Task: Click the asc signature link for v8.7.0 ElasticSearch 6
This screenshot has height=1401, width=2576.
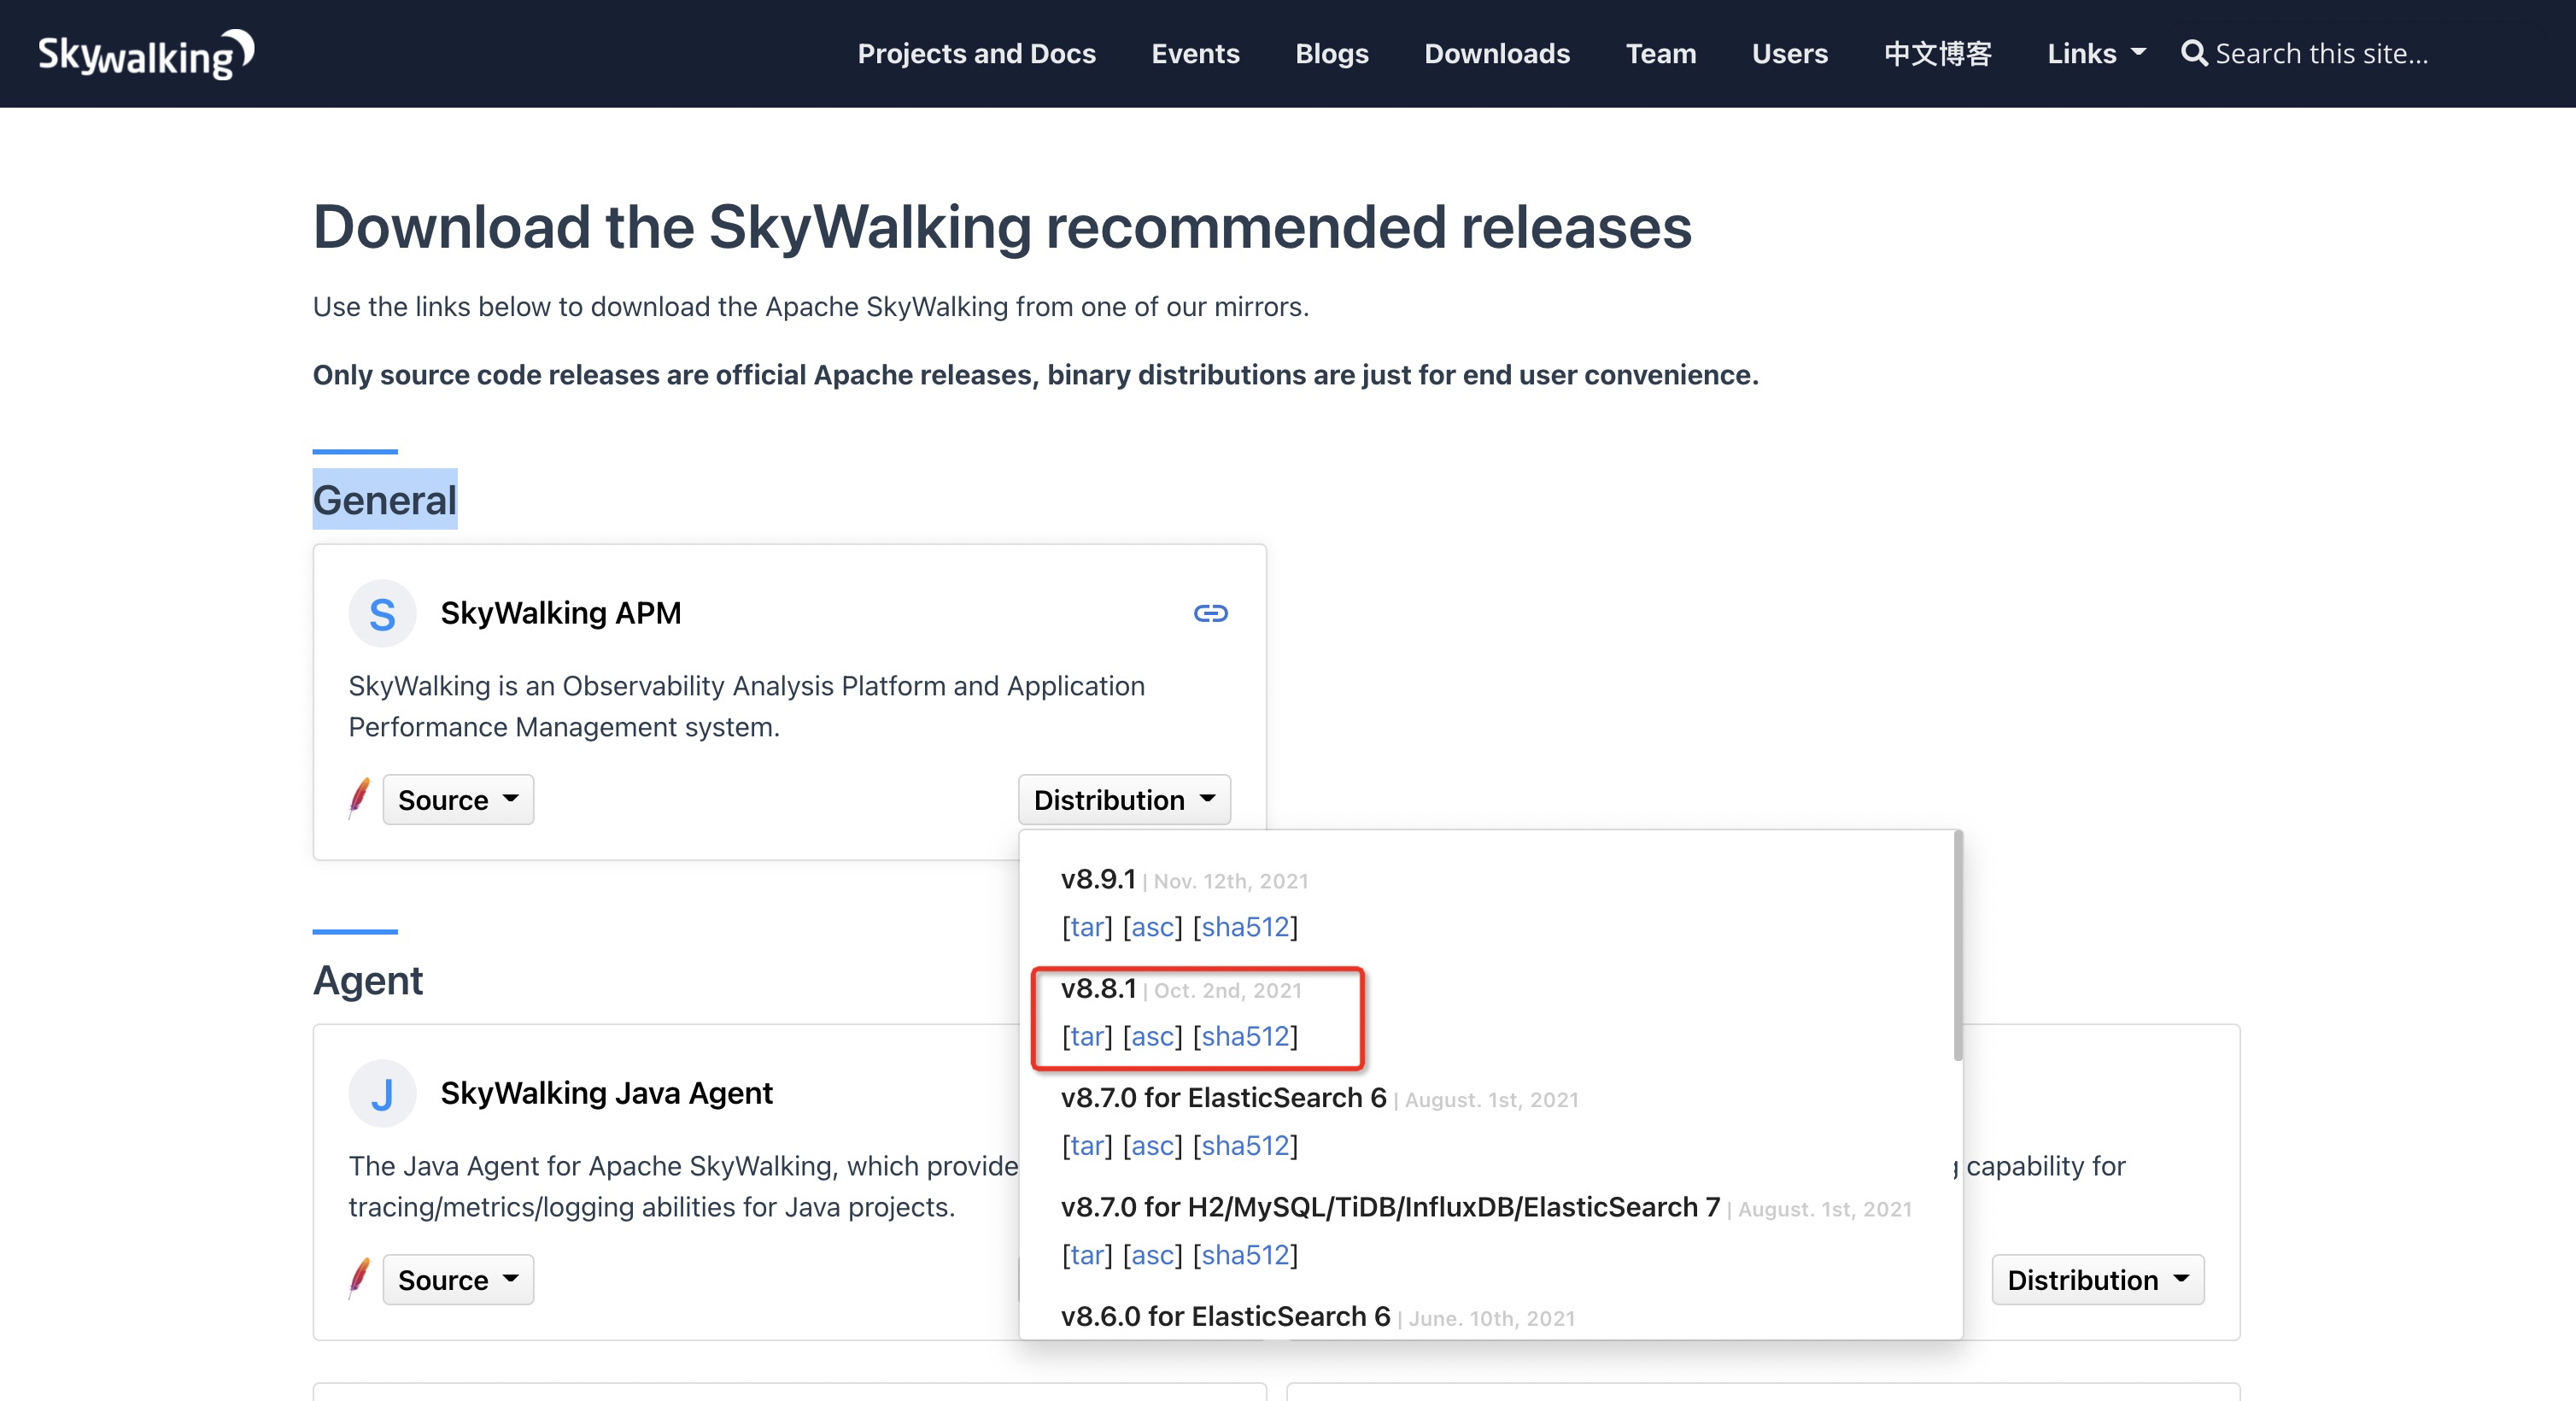Action: (x=1152, y=1145)
